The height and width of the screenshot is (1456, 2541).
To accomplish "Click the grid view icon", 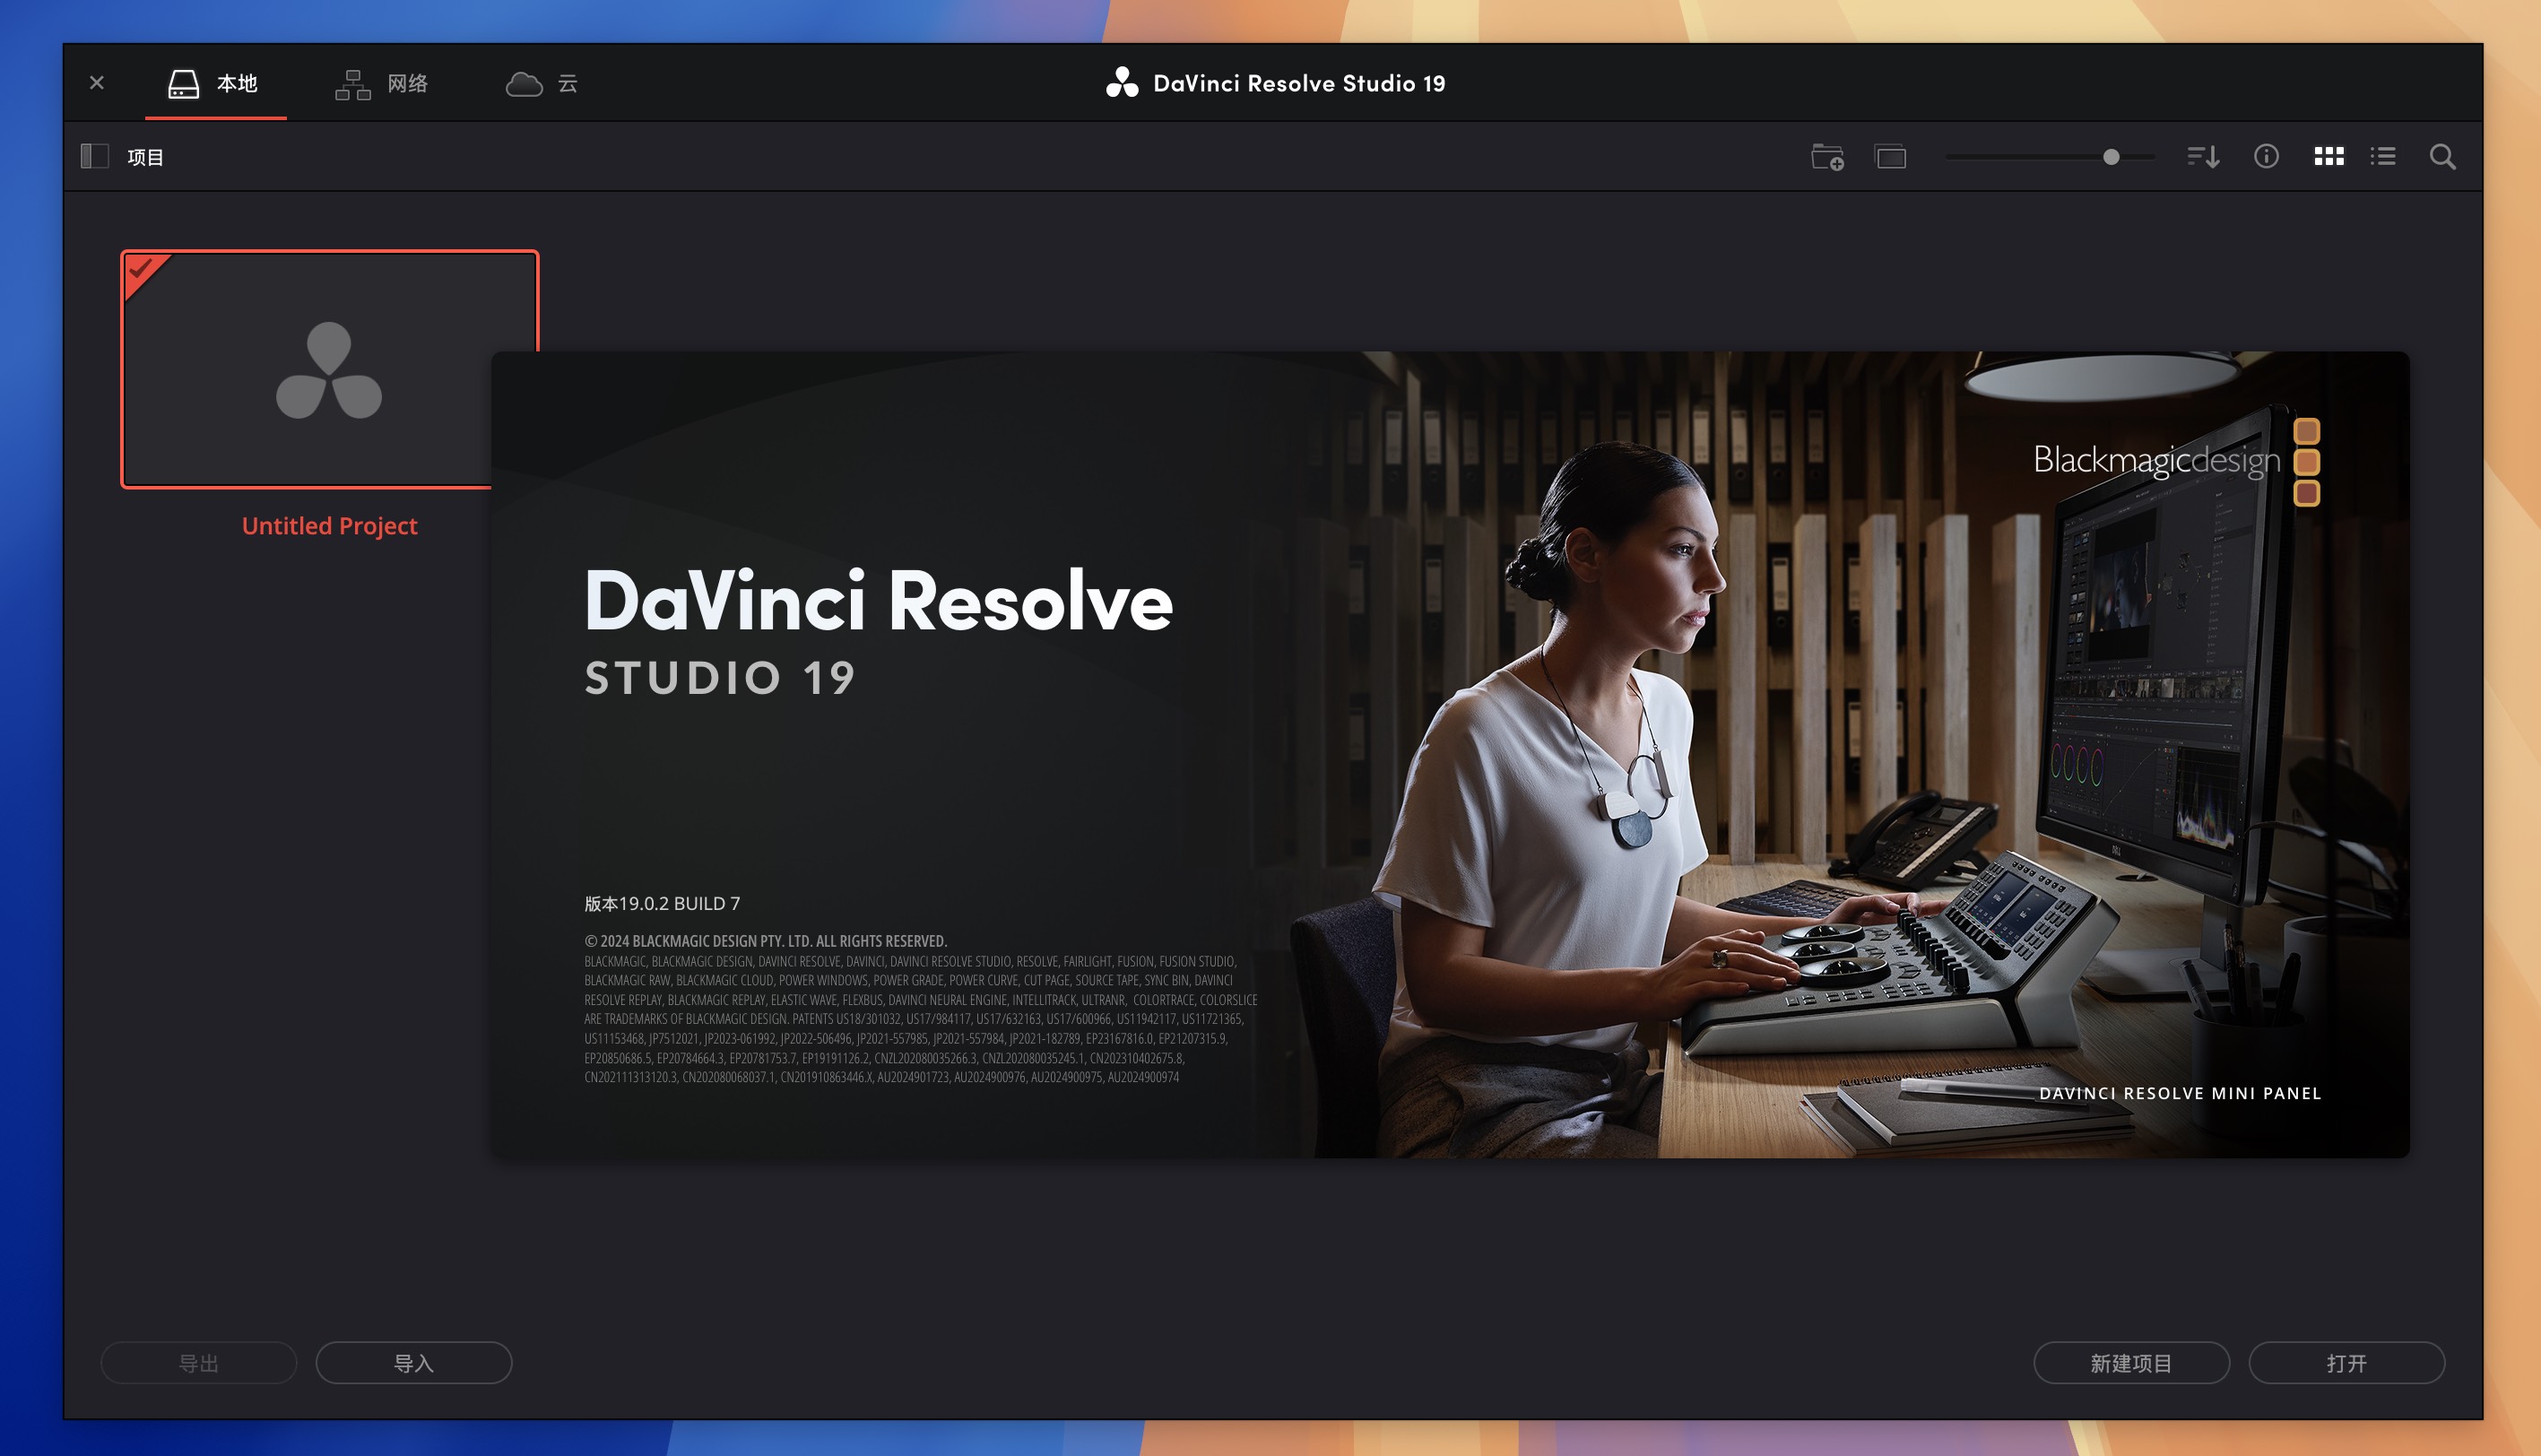I will (2327, 155).
